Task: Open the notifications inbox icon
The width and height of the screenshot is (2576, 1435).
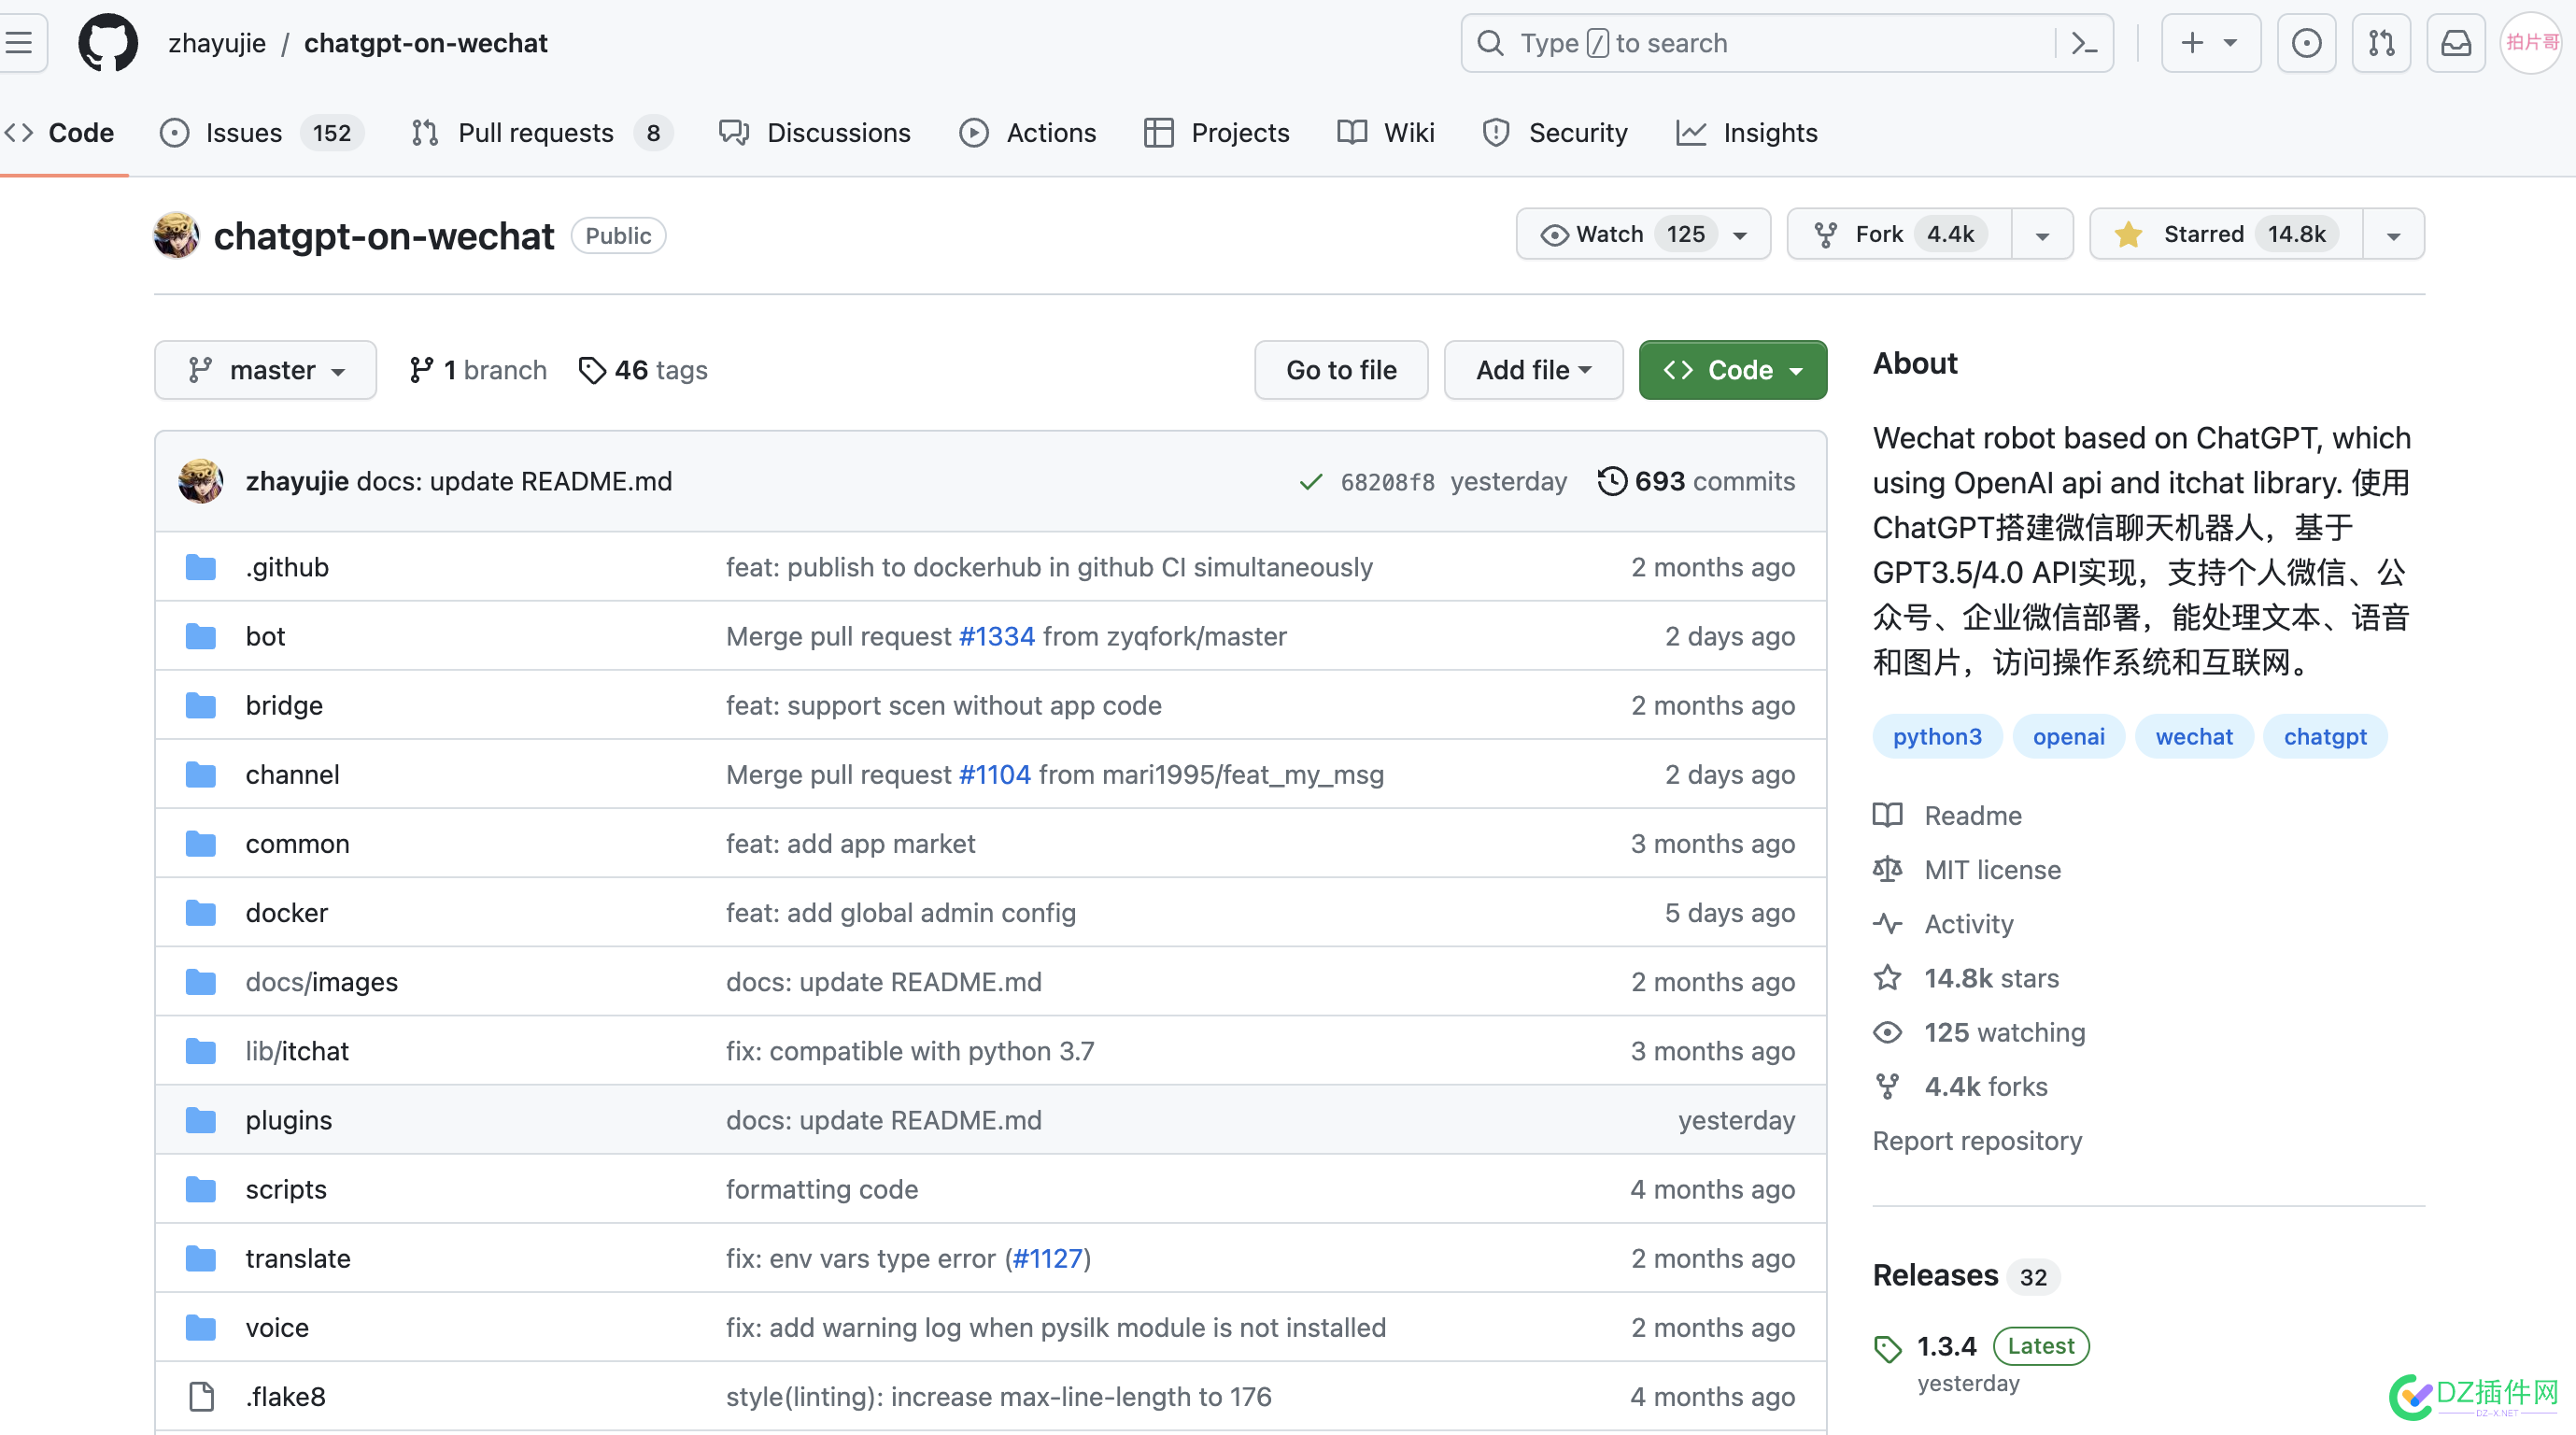Action: point(2456,43)
